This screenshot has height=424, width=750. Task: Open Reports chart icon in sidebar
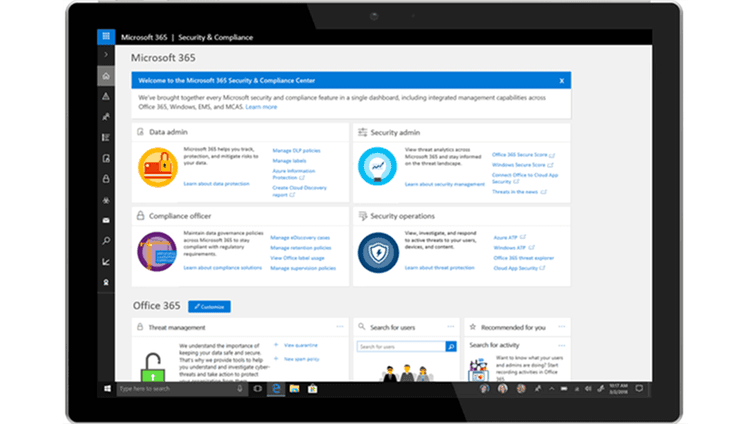pyautogui.click(x=106, y=262)
